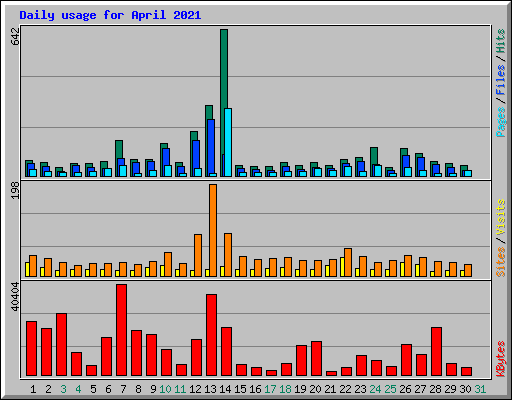Screen dimensions: 512x400
Task: Click the chart title 'Daily usage for April 2021'
Action: (x=110, y=15)
